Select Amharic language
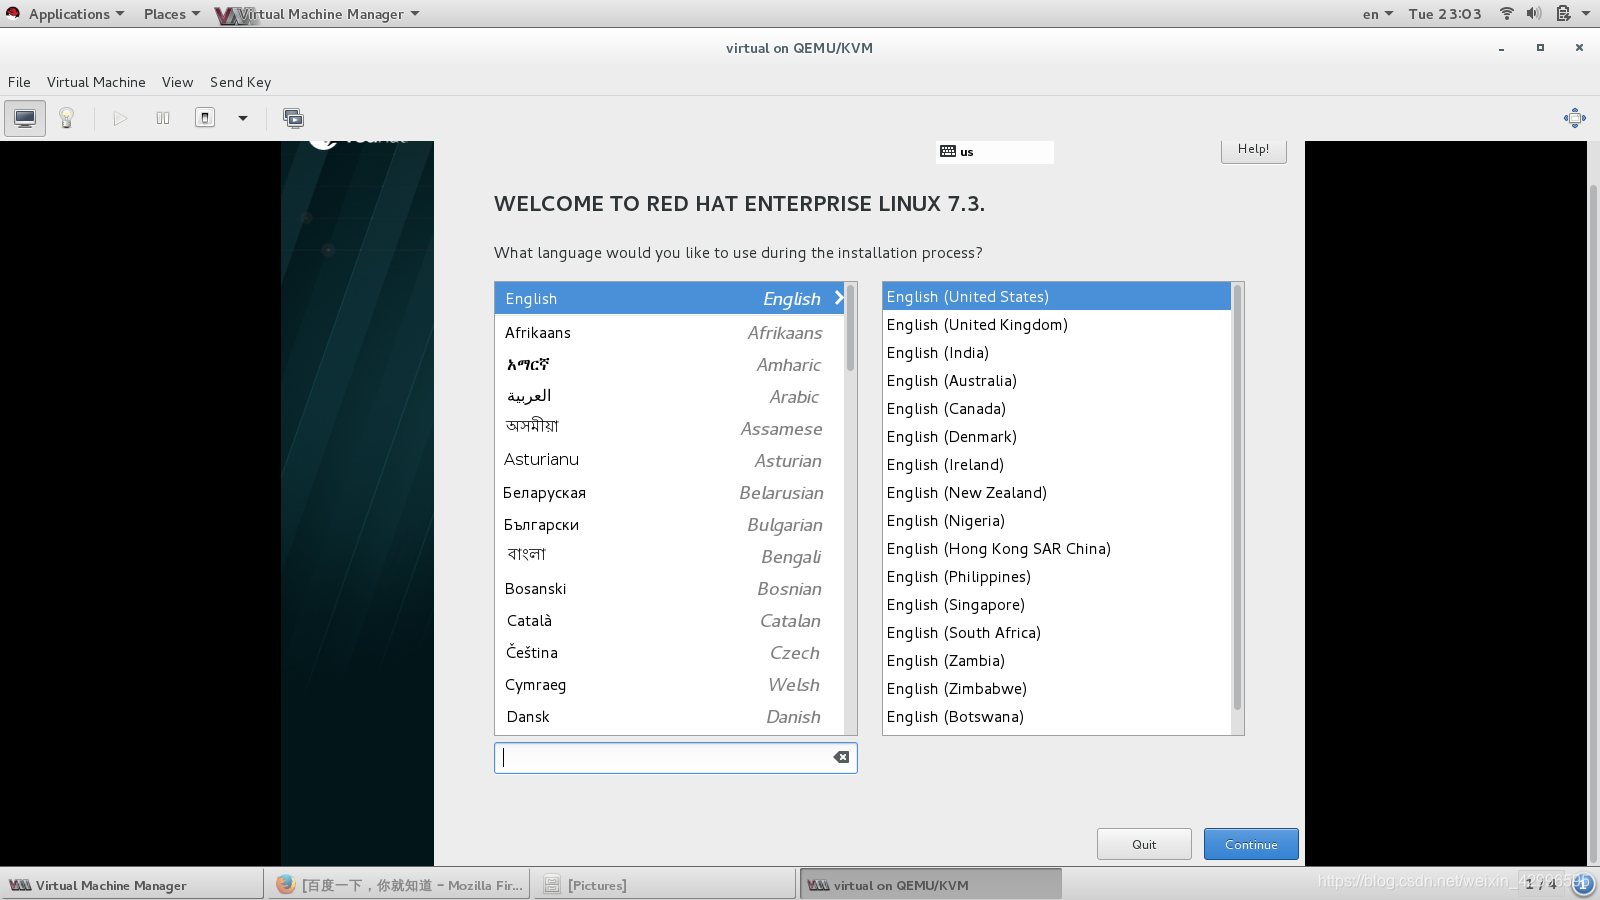Viewport: 1600px width, 900px height. 669,364
